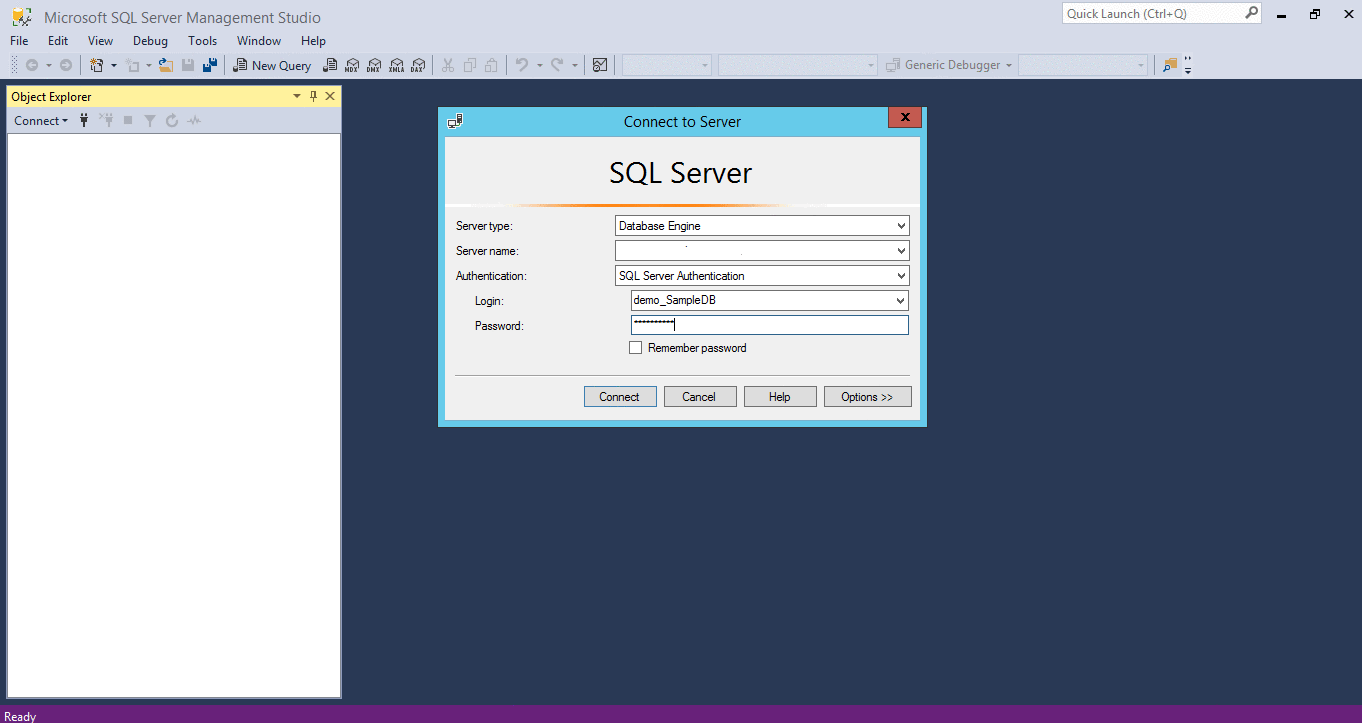
Task: Open the Debug menu
Action: click(x=151, y=41)
